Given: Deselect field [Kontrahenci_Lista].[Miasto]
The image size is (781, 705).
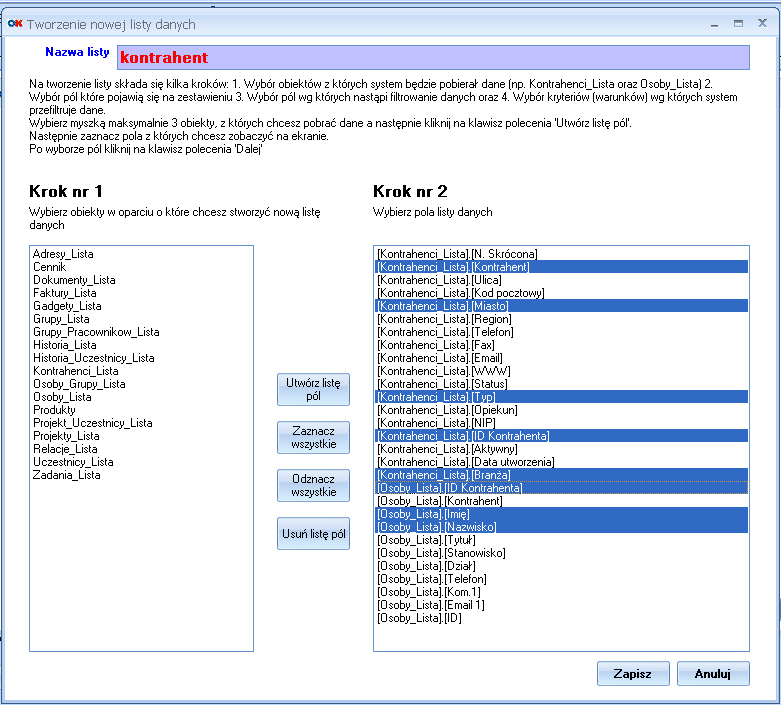Looking at the screenshot, I should pyautogui.click(x=561, y=305).
